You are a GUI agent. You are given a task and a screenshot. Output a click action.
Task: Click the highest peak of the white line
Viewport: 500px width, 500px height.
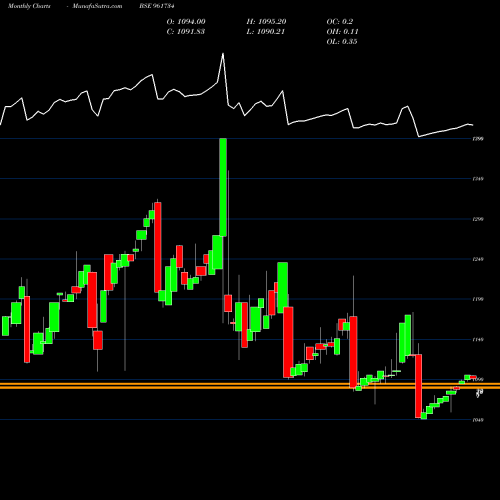[x=223, y=54]
